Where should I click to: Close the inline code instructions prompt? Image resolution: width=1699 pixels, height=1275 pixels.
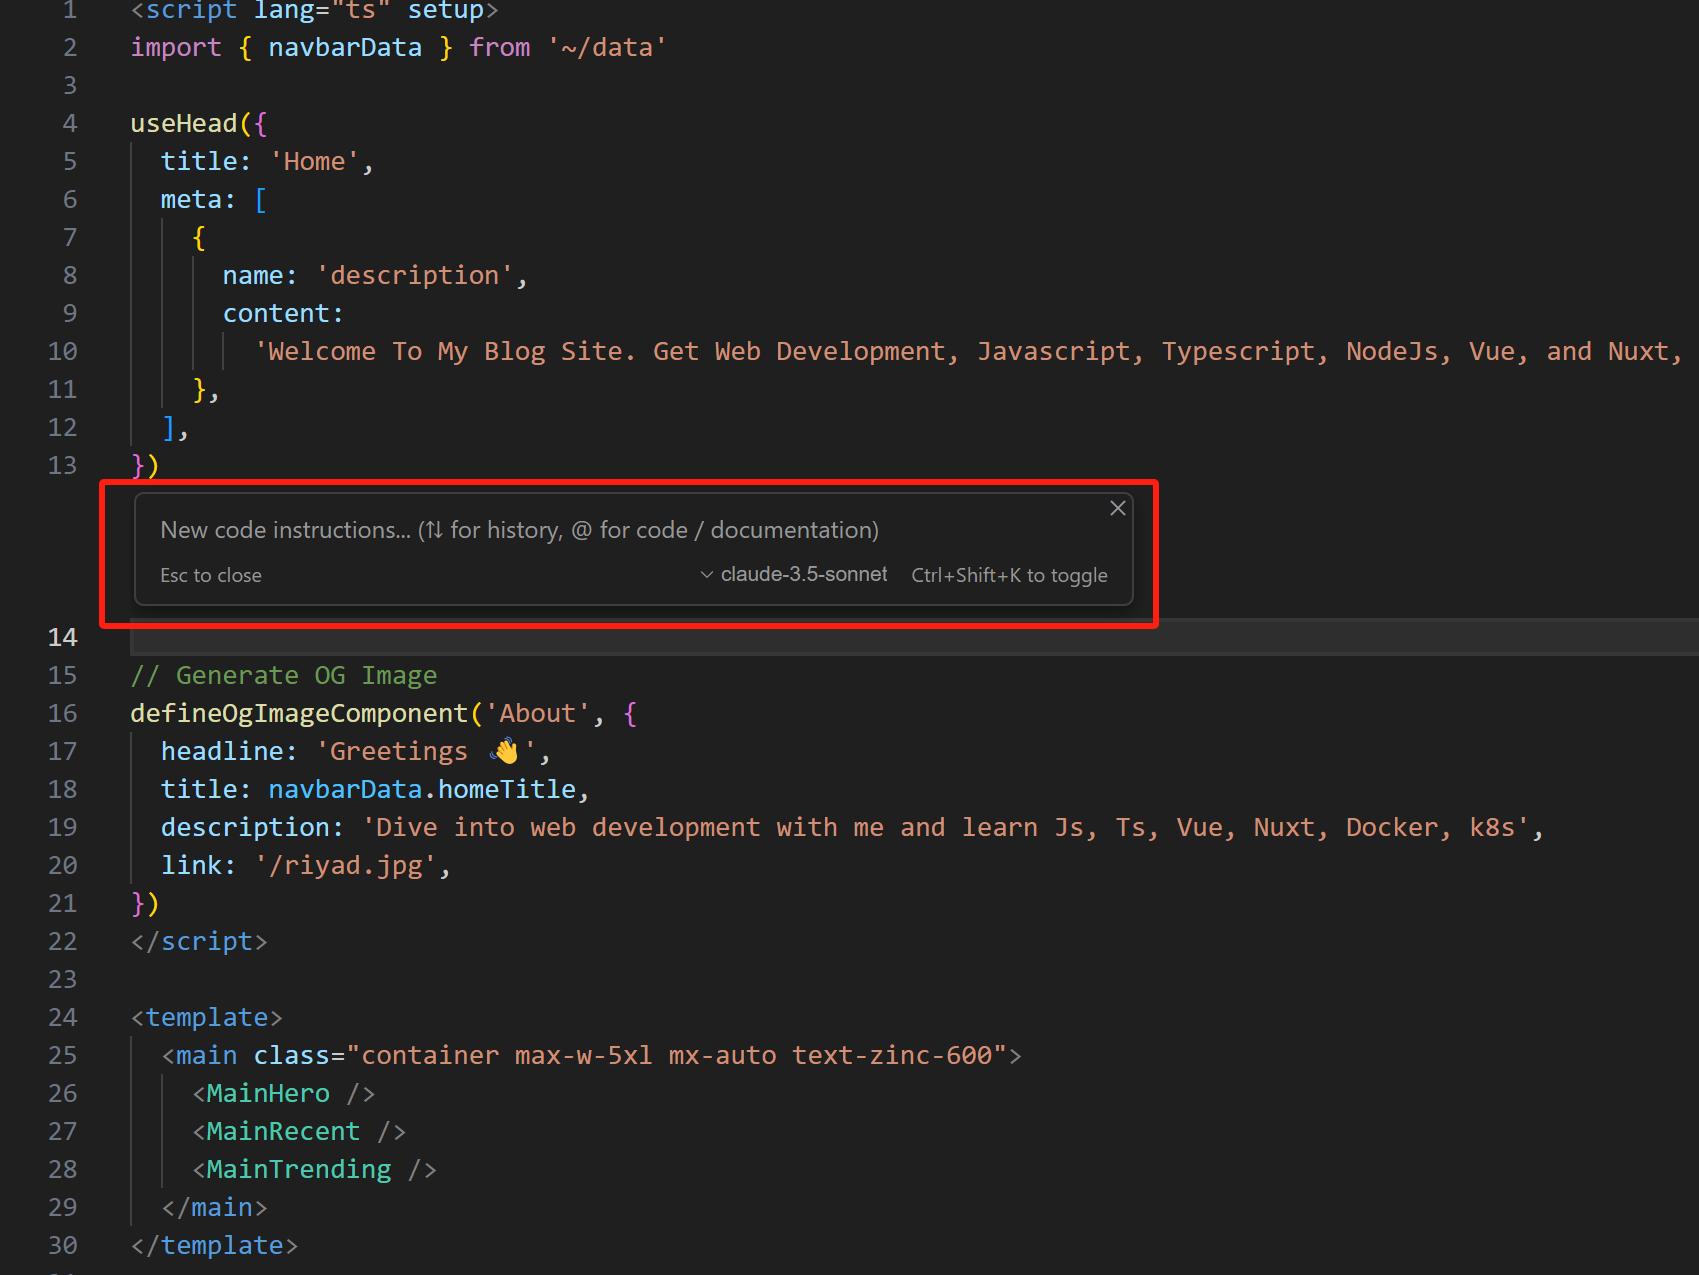coord(1117,508)
